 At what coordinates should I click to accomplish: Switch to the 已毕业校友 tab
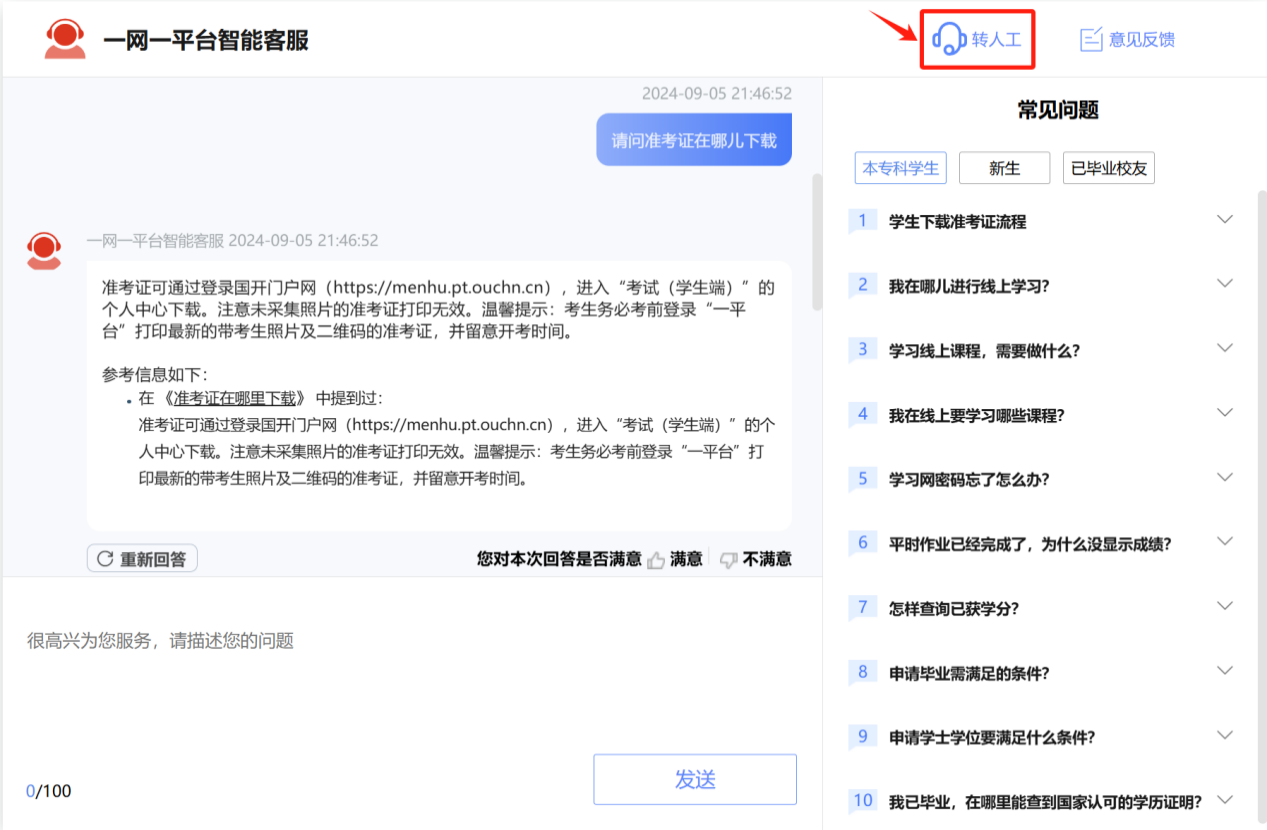1108,168
